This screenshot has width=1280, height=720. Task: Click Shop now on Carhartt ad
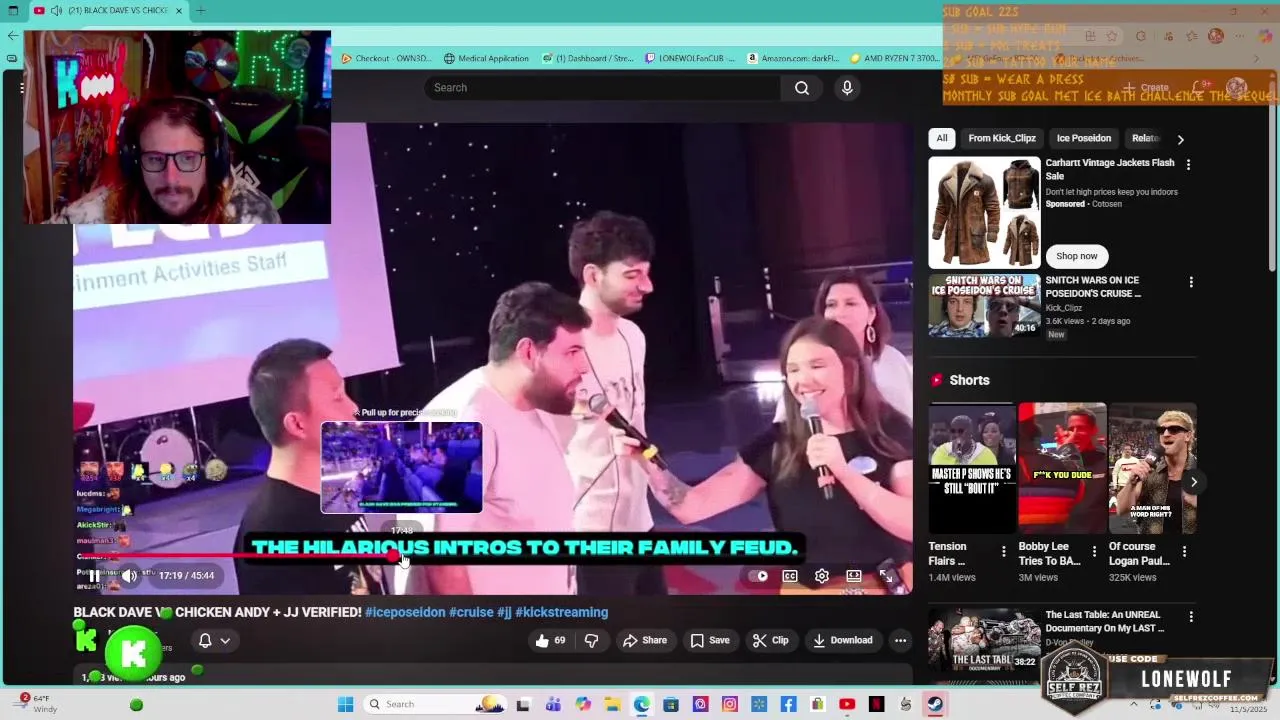1077,256
